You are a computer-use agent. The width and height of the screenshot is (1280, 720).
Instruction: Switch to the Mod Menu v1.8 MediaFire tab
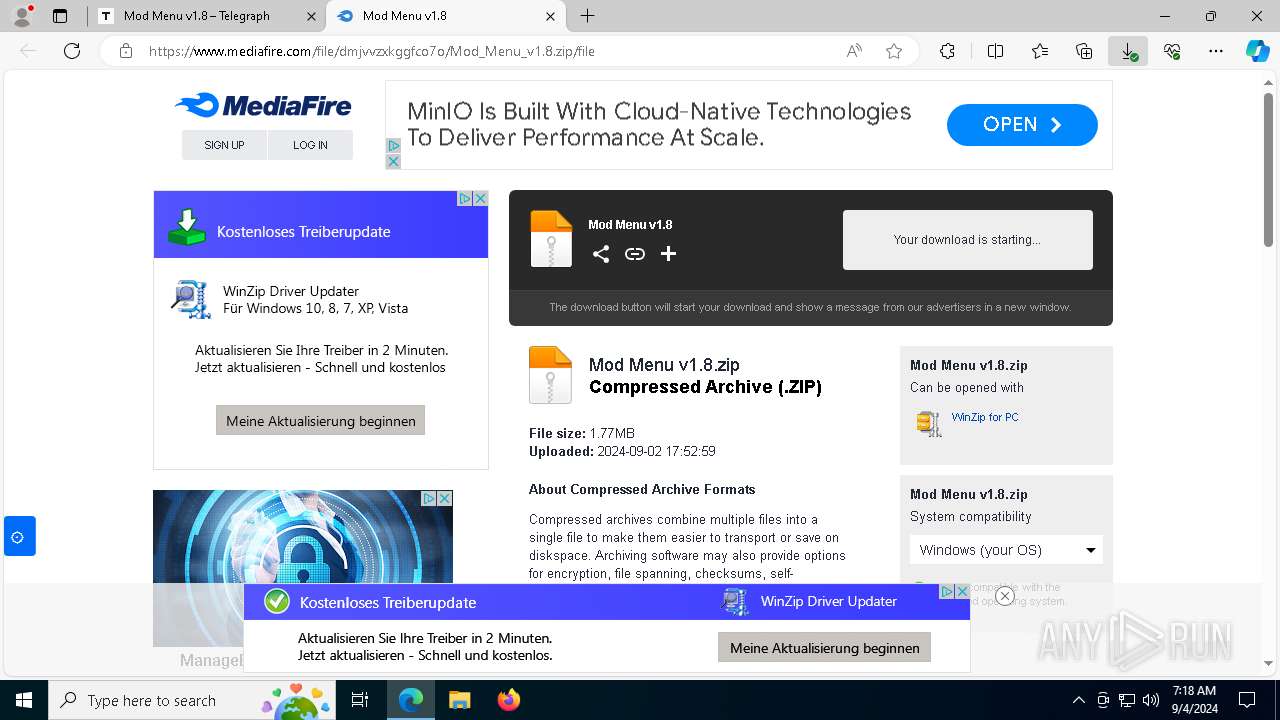404,16
